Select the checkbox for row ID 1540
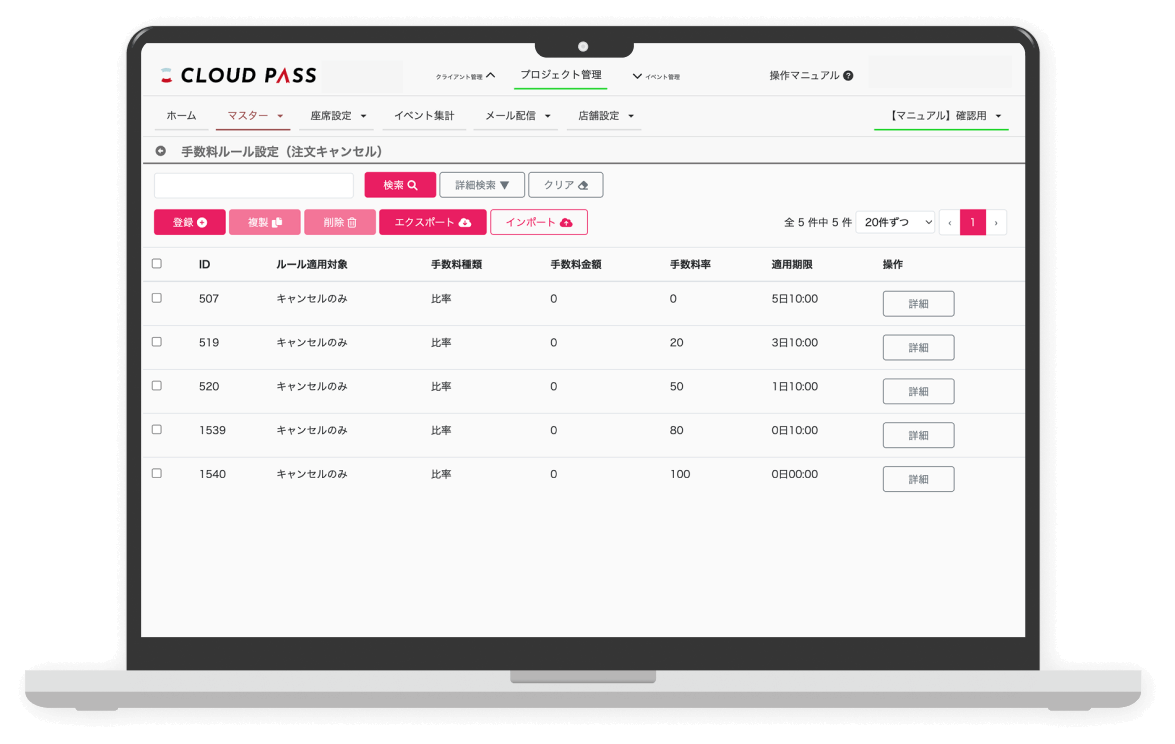The width and height of the screenshot is (1175, 744). [x=156, y=473]
